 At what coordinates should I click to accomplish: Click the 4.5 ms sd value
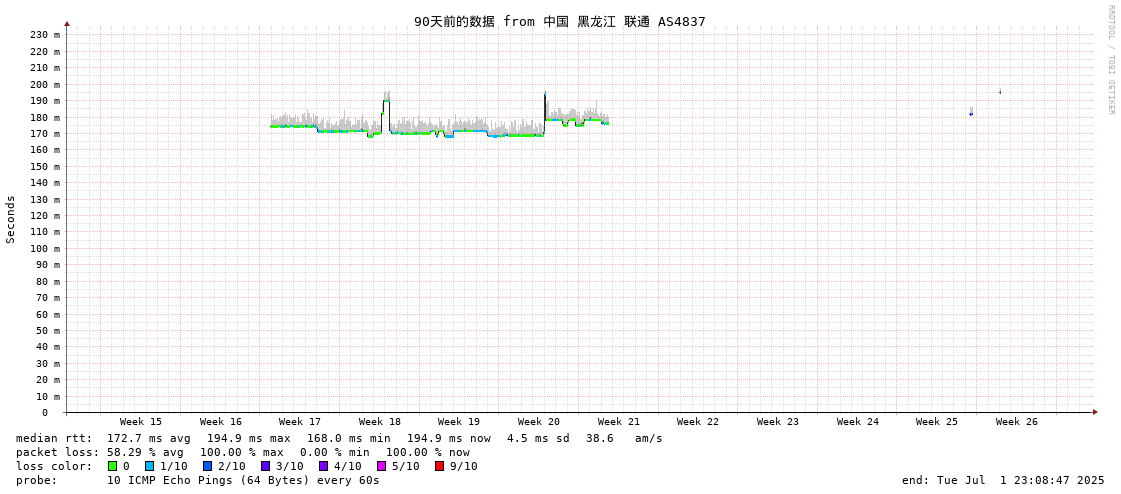pos(538,438)
